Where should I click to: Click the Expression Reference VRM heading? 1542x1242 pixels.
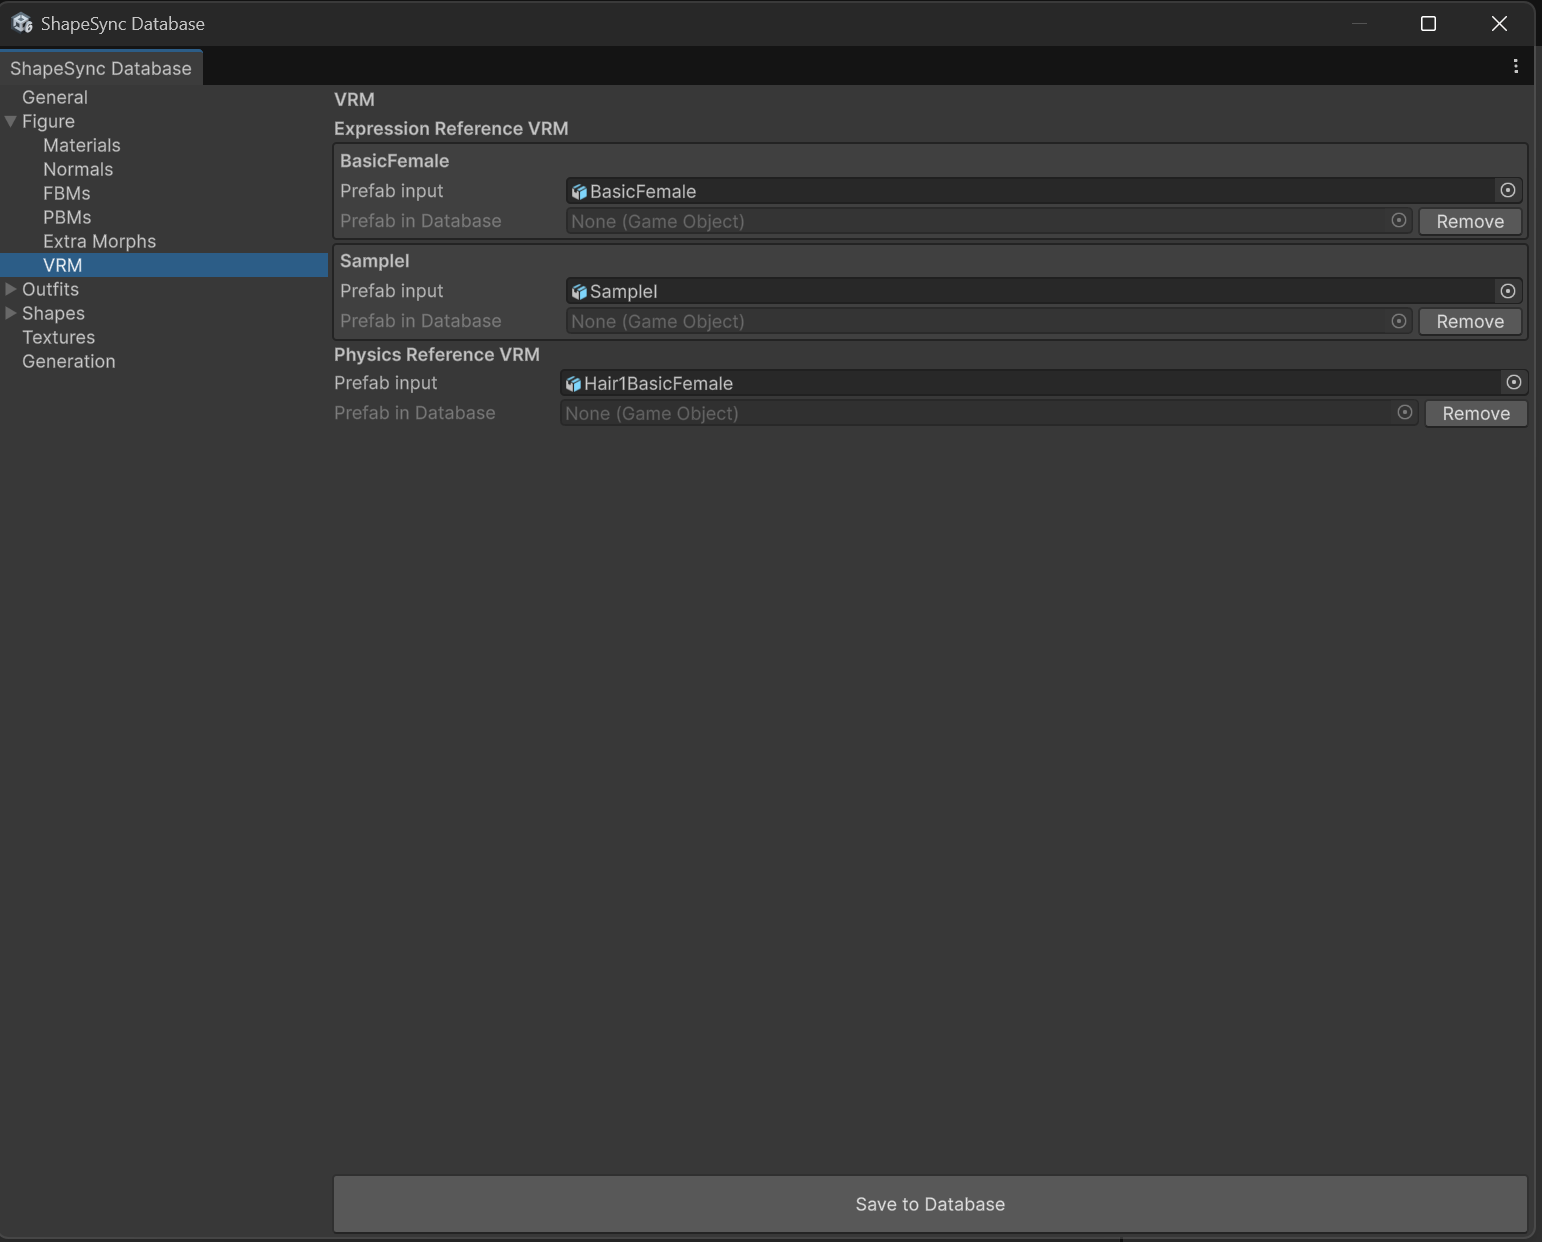coord(451,128)
